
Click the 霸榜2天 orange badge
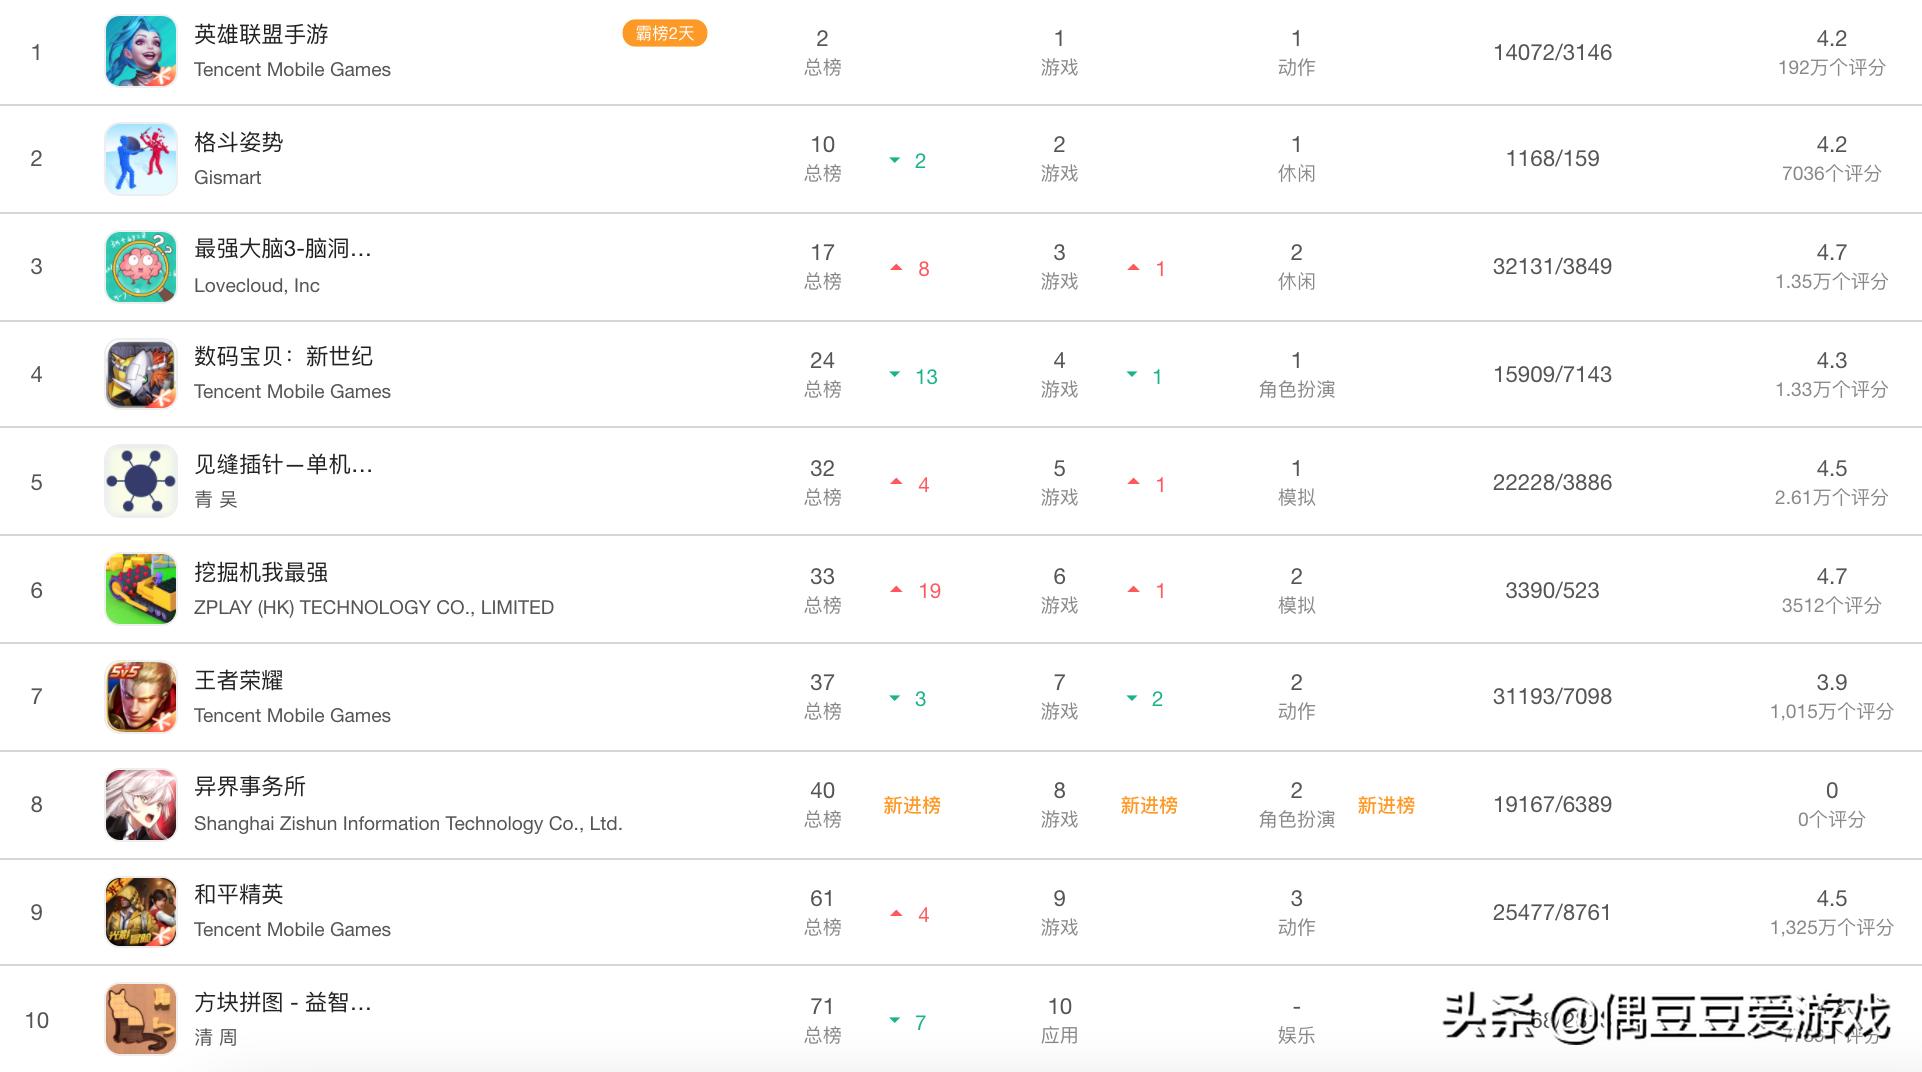[x=665, y=34]
